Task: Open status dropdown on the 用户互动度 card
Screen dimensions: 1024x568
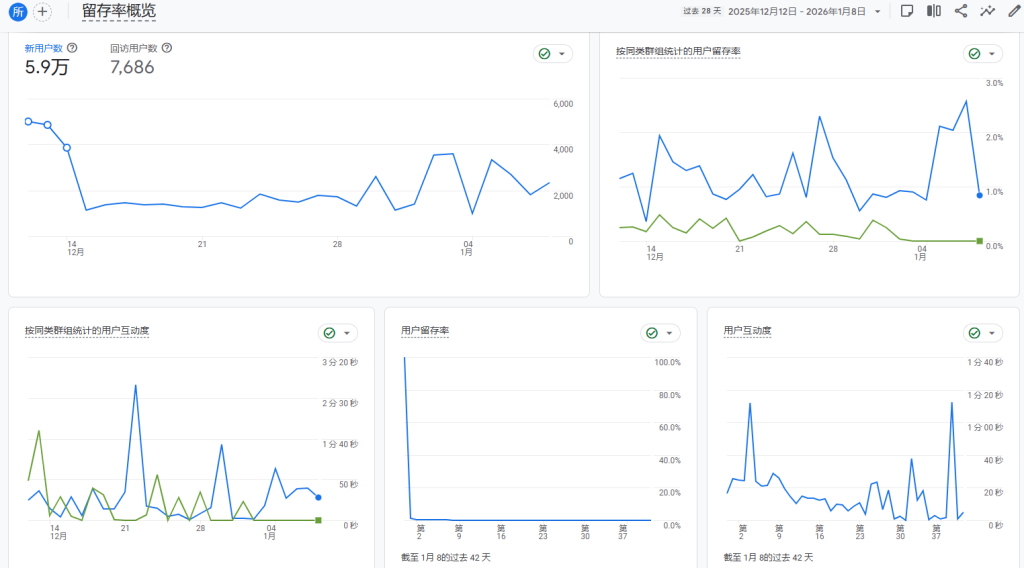Action: 983,333
